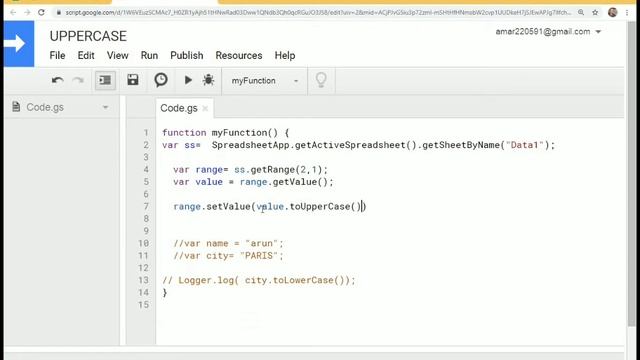Click line 1 function myFunction text
The height and width of the screenshot is (360, 640).
(225, 133)
